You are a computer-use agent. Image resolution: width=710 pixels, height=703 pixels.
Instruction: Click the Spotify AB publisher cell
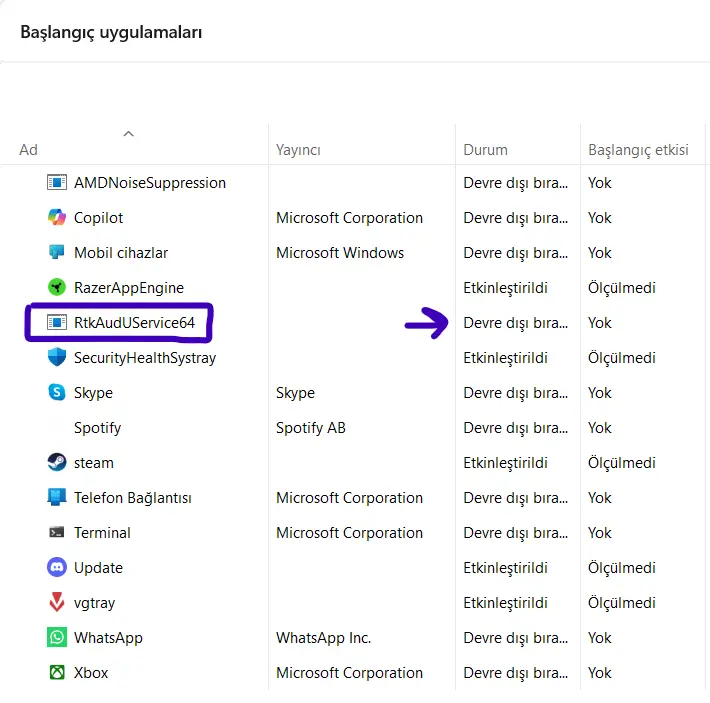[x=311, y=428]
